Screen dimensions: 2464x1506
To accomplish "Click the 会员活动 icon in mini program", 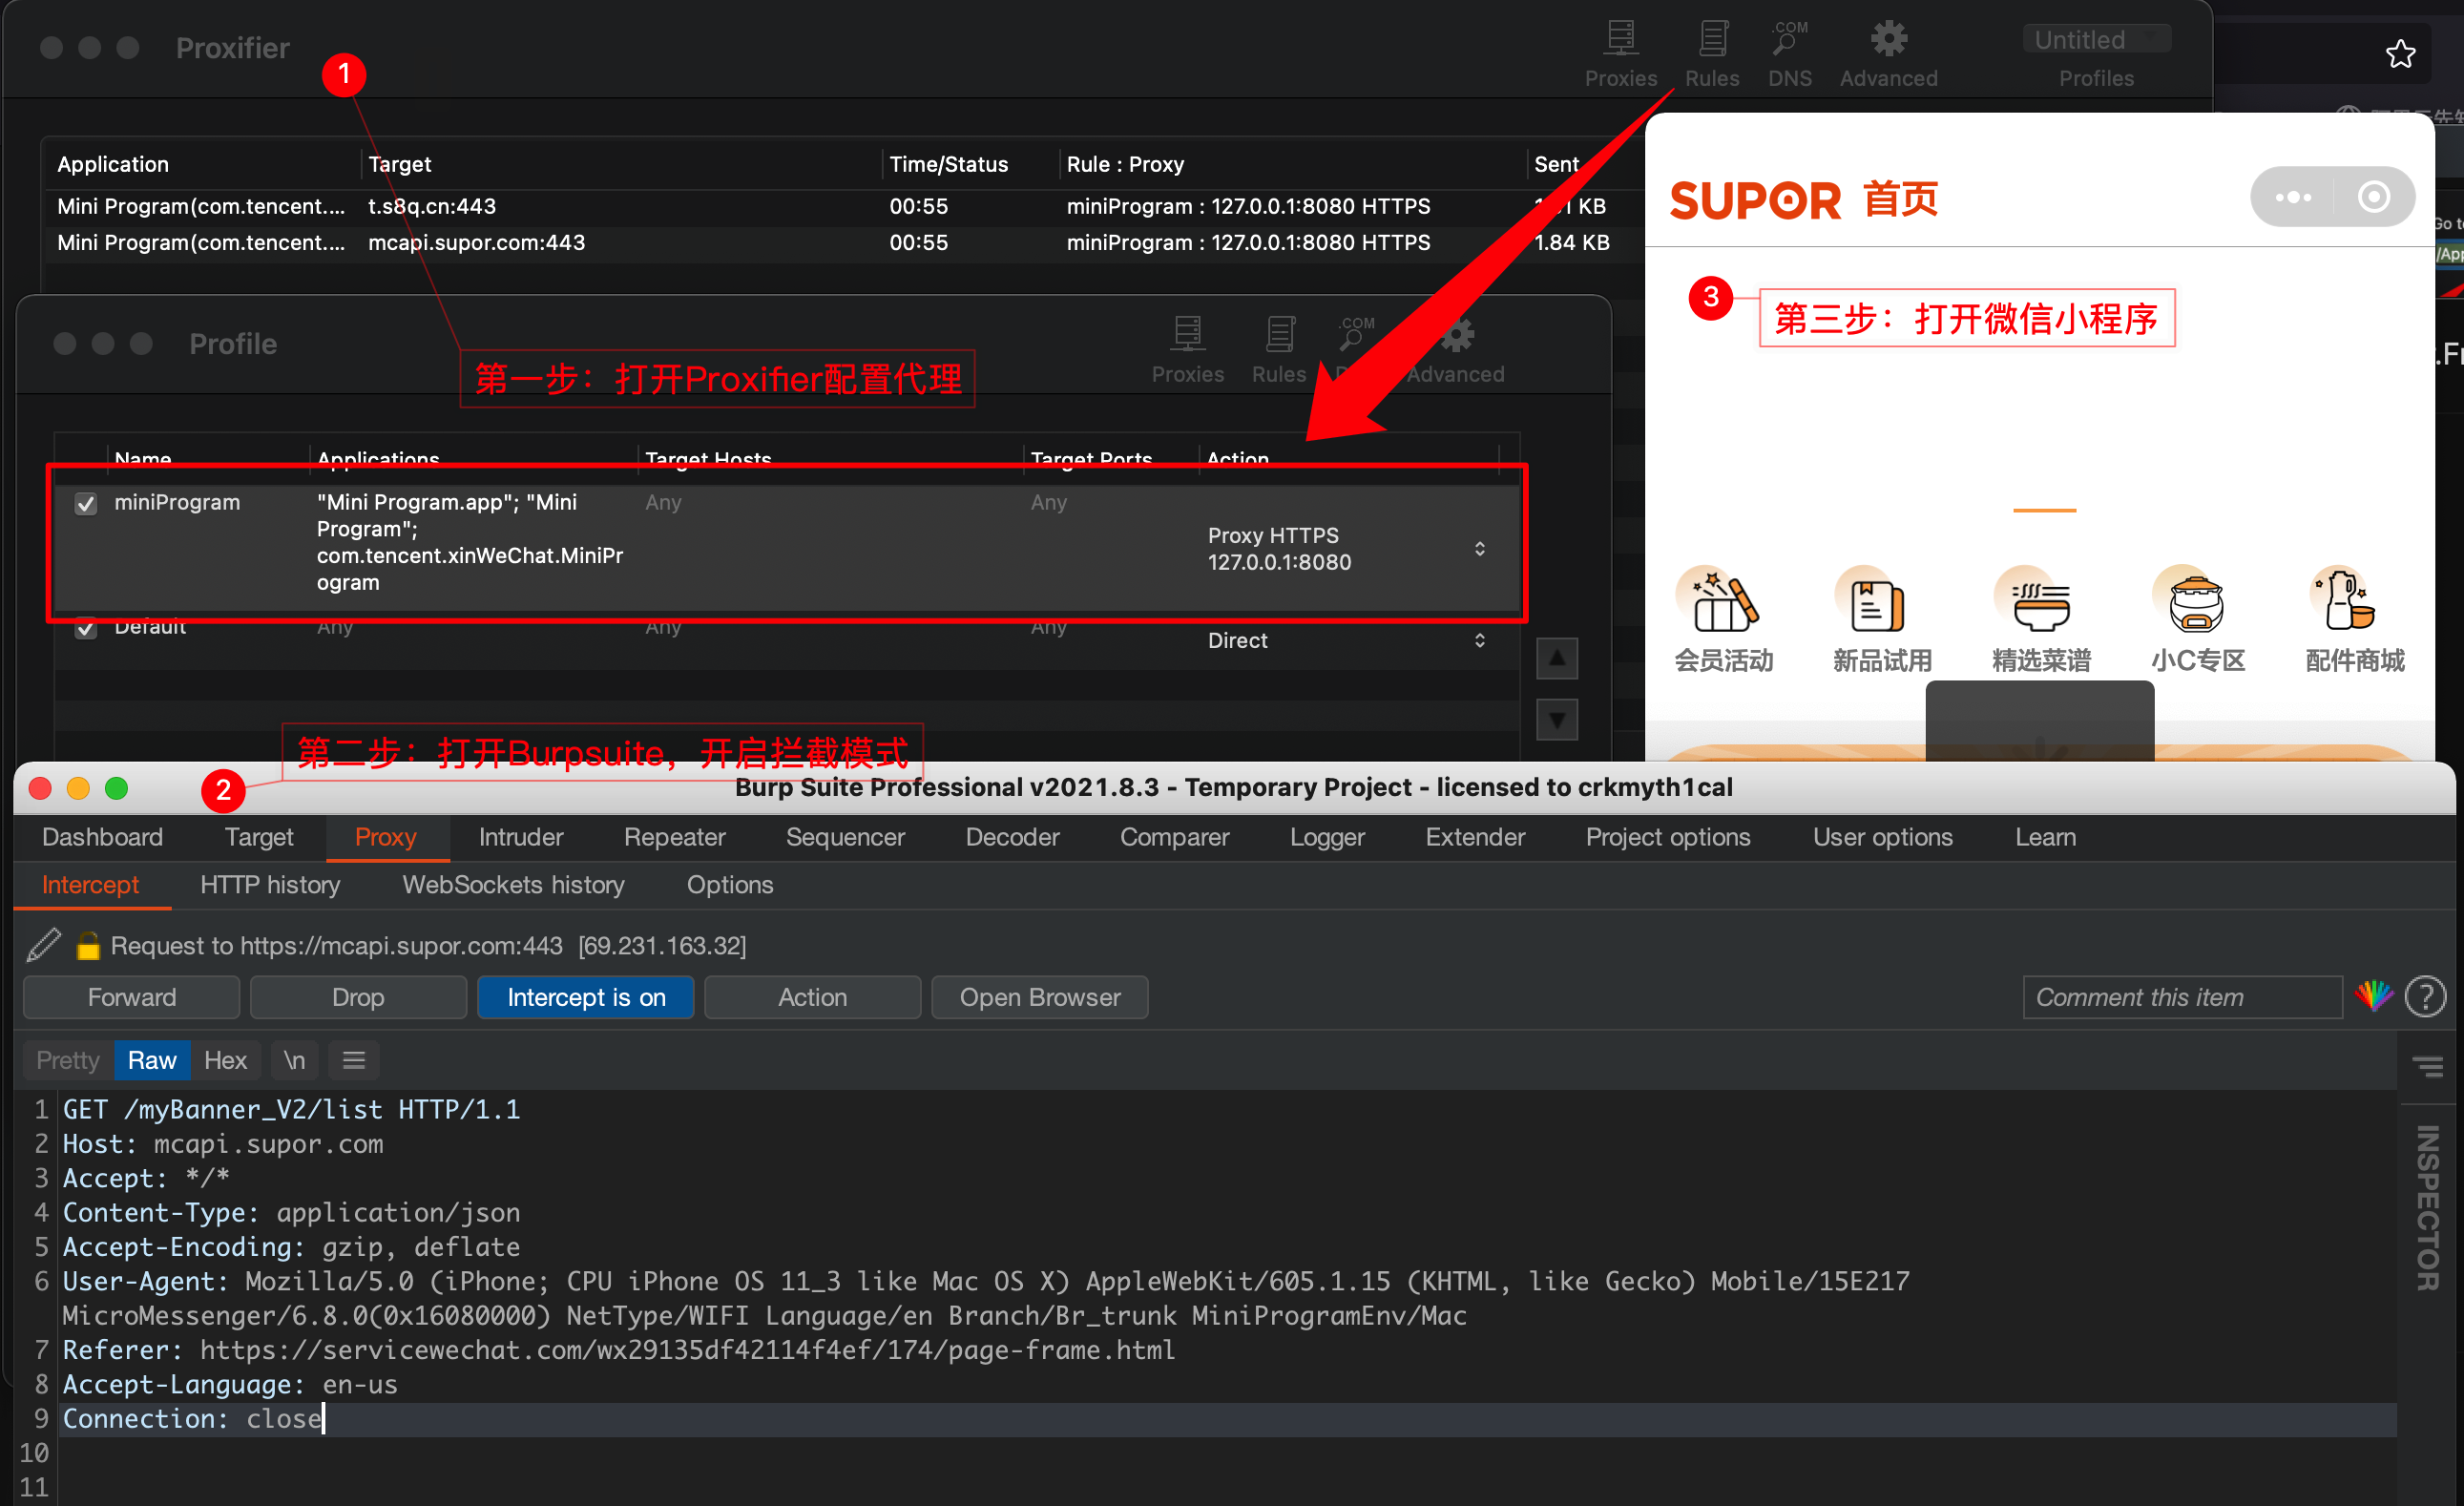I will pyautogui.click(x=1723, y=603).
